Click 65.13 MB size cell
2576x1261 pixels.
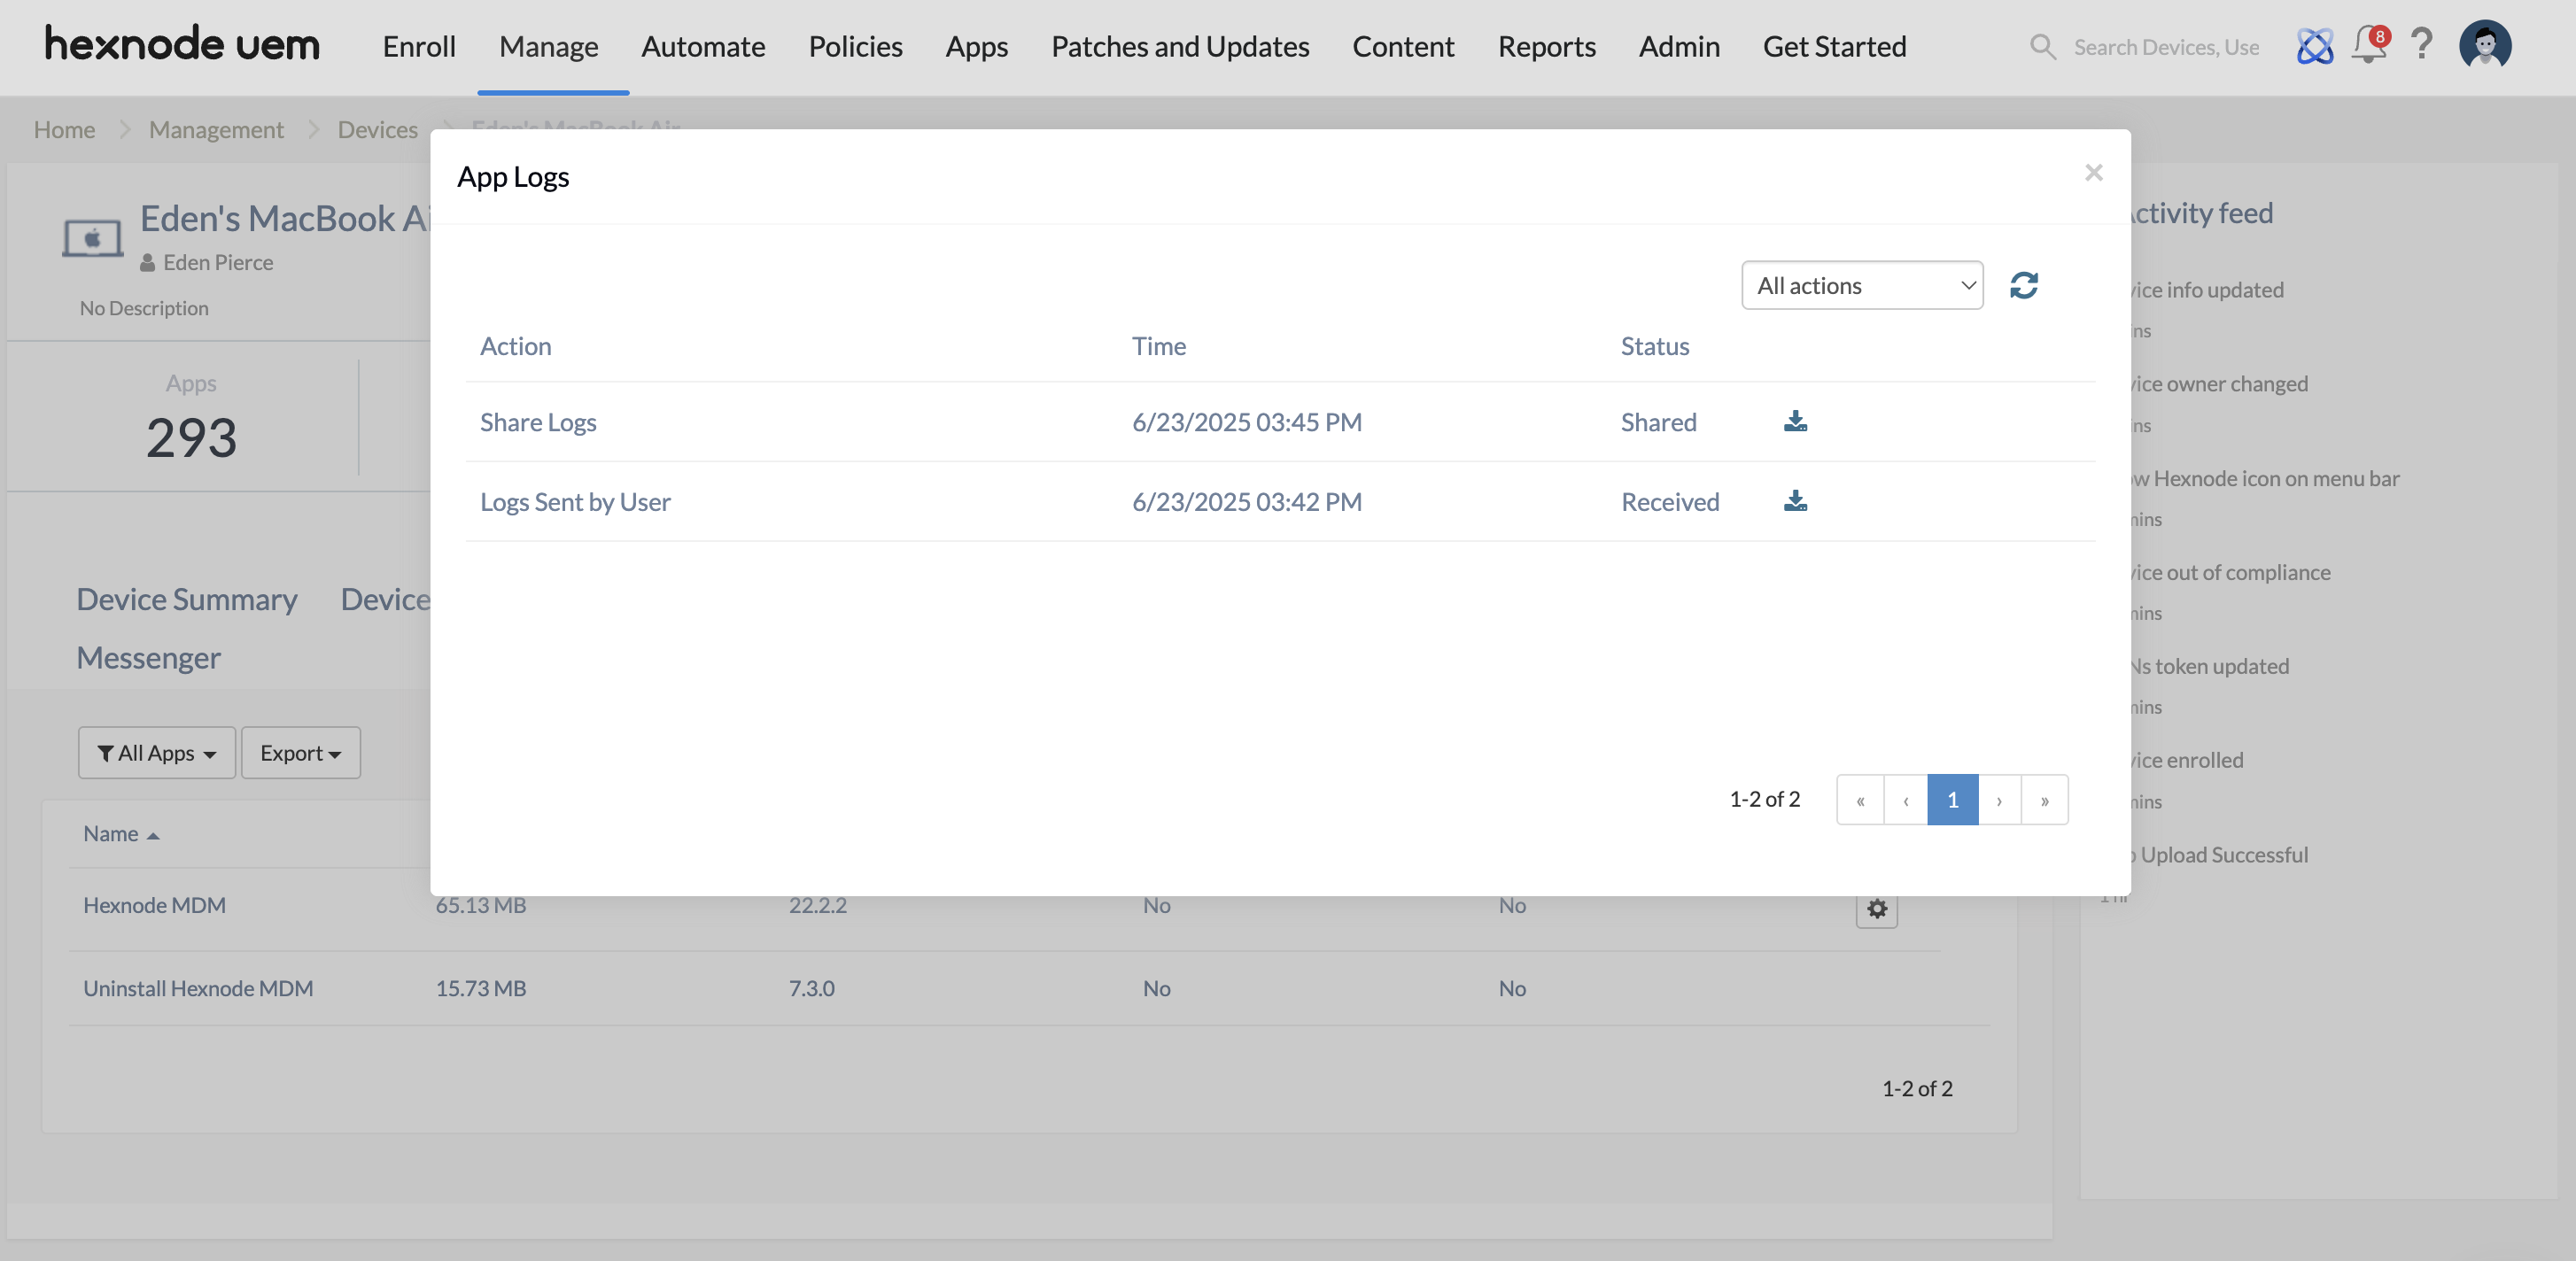point(481,904)
